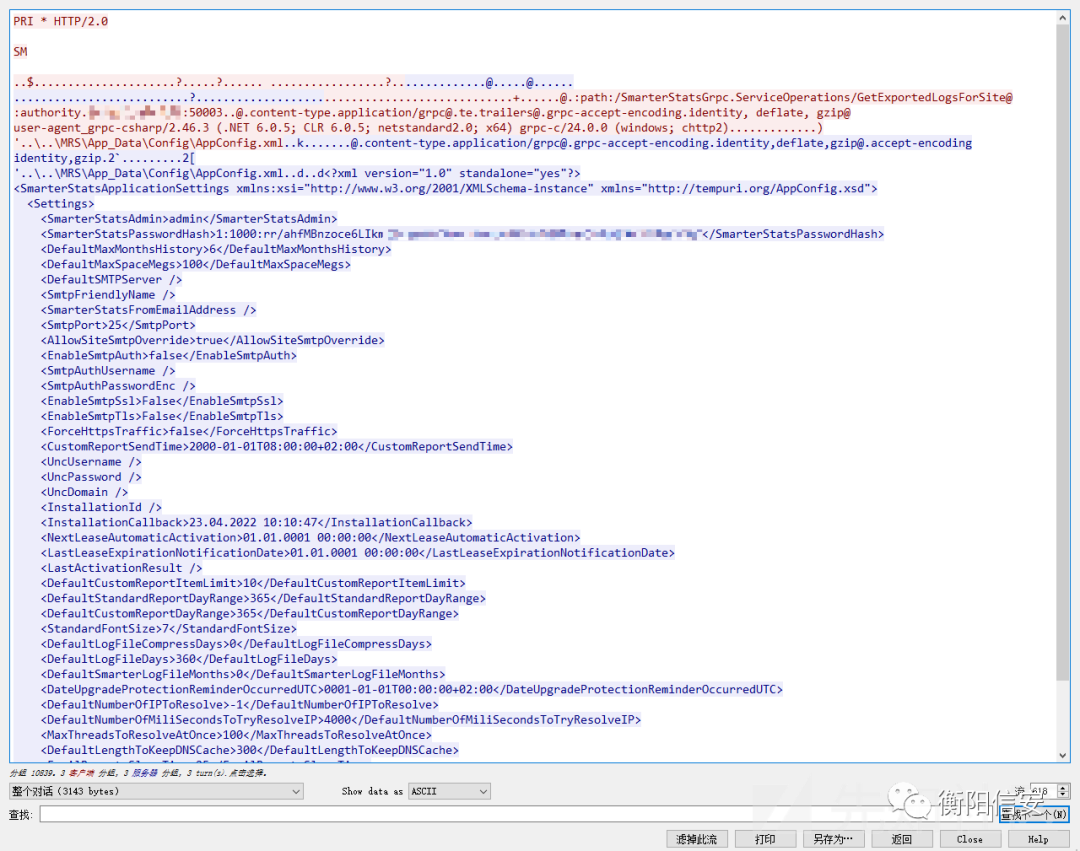
Task: Click the user-agent grpc-csharp line
Action: pos(418,128)
